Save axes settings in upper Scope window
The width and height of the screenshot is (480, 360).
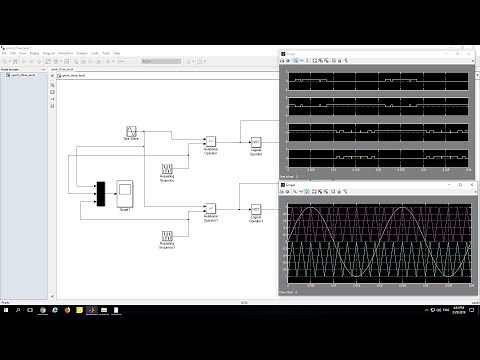pyautogui.click(x=320, y=60)
